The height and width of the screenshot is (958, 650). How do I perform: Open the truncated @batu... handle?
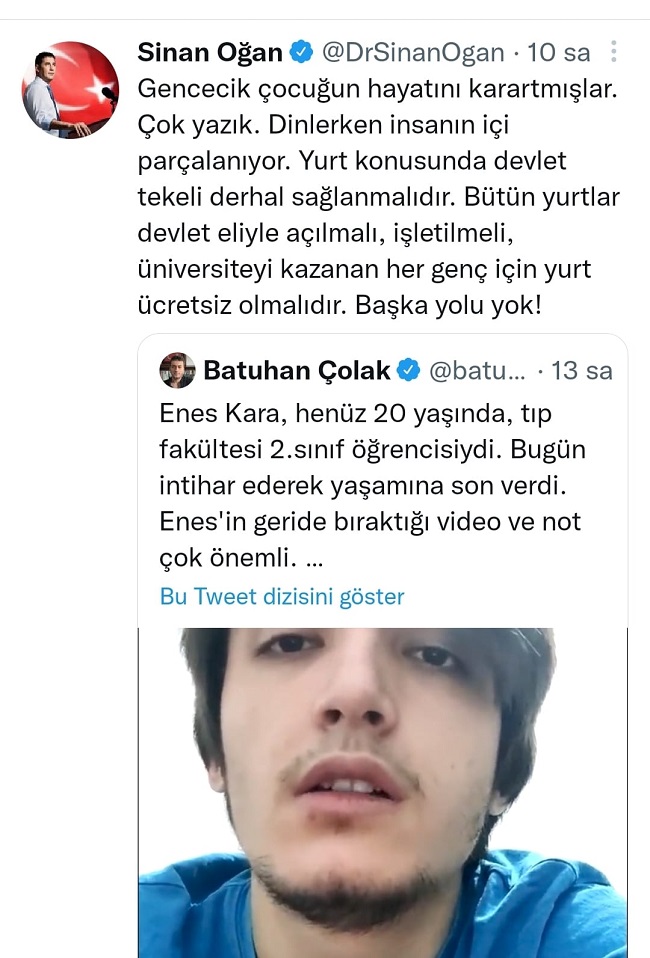pyautogui.click(x=477, y=371)
